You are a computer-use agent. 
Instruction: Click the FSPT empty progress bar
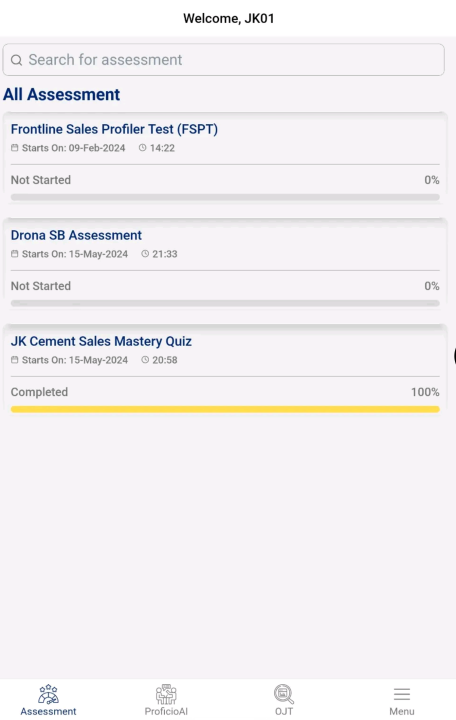[225, 197]
